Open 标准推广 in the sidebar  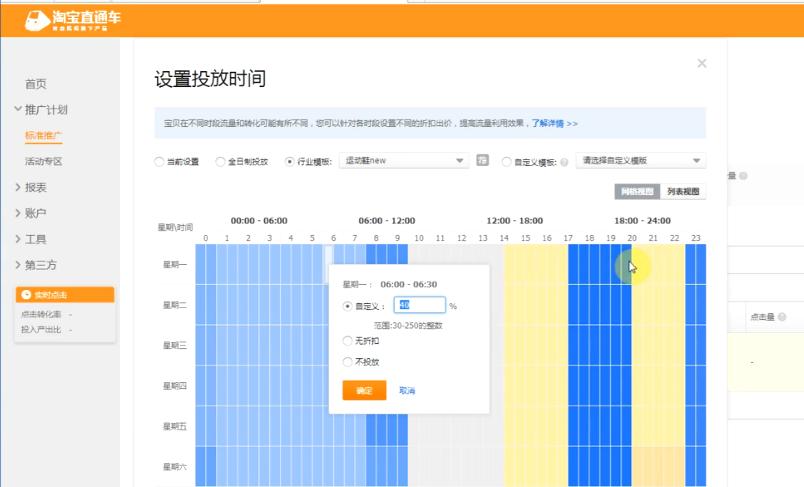click(44, 135)
